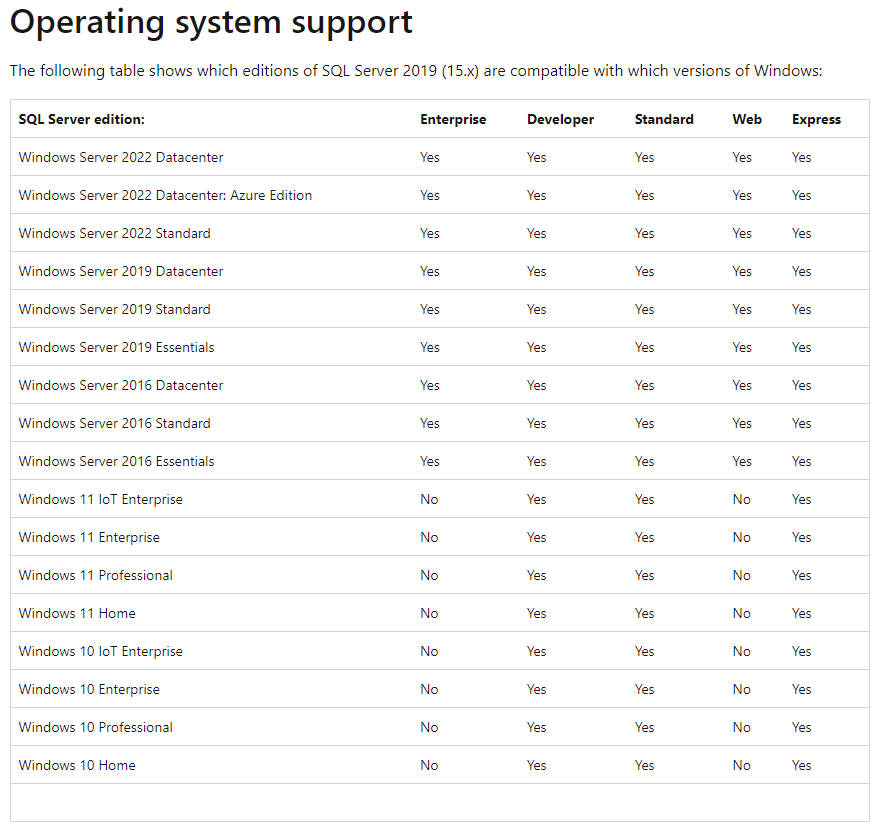The height and width of the screenshot is (827, 876).
Task: Open the Windows 11 Home link
Action: tap(77, 613)
